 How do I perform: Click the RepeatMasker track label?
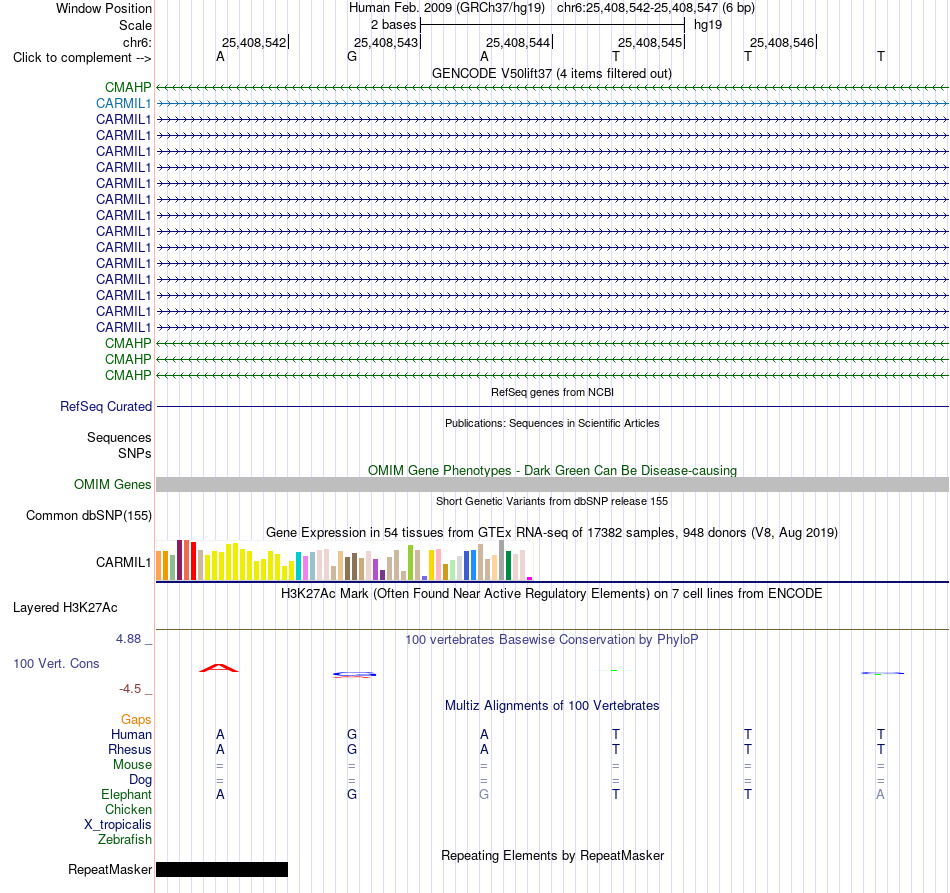click(x=110, y=869)
